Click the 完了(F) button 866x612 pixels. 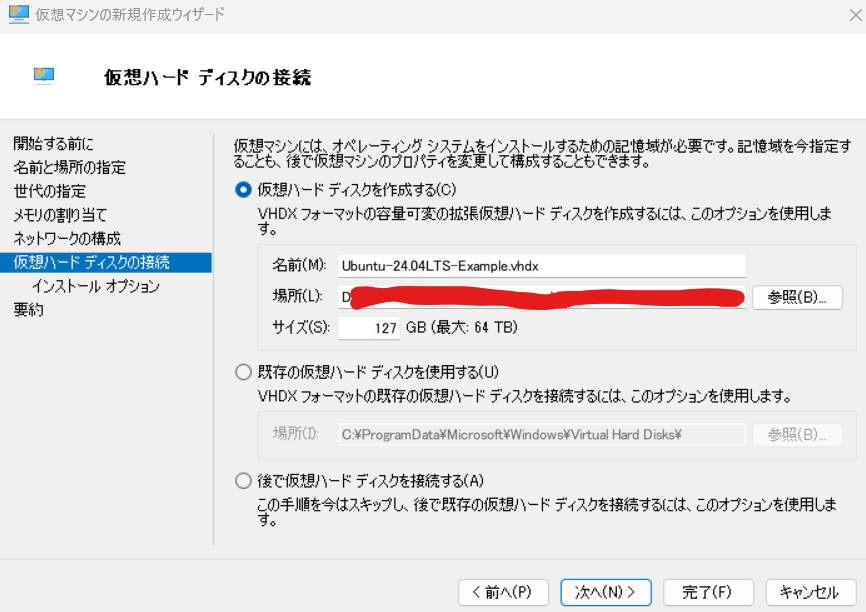[708, 593]
